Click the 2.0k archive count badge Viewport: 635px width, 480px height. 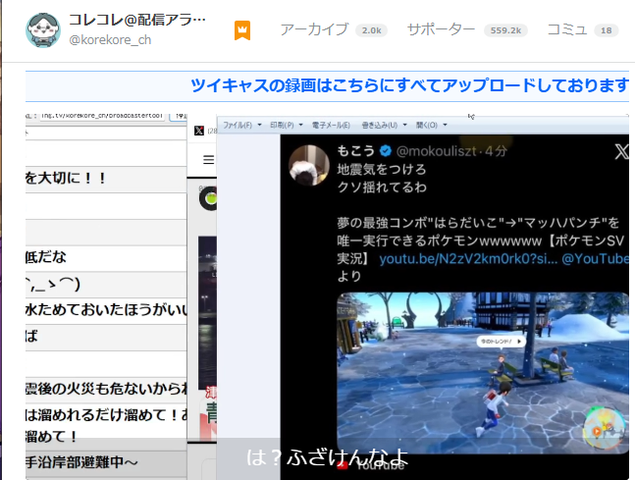pos(371,30)
